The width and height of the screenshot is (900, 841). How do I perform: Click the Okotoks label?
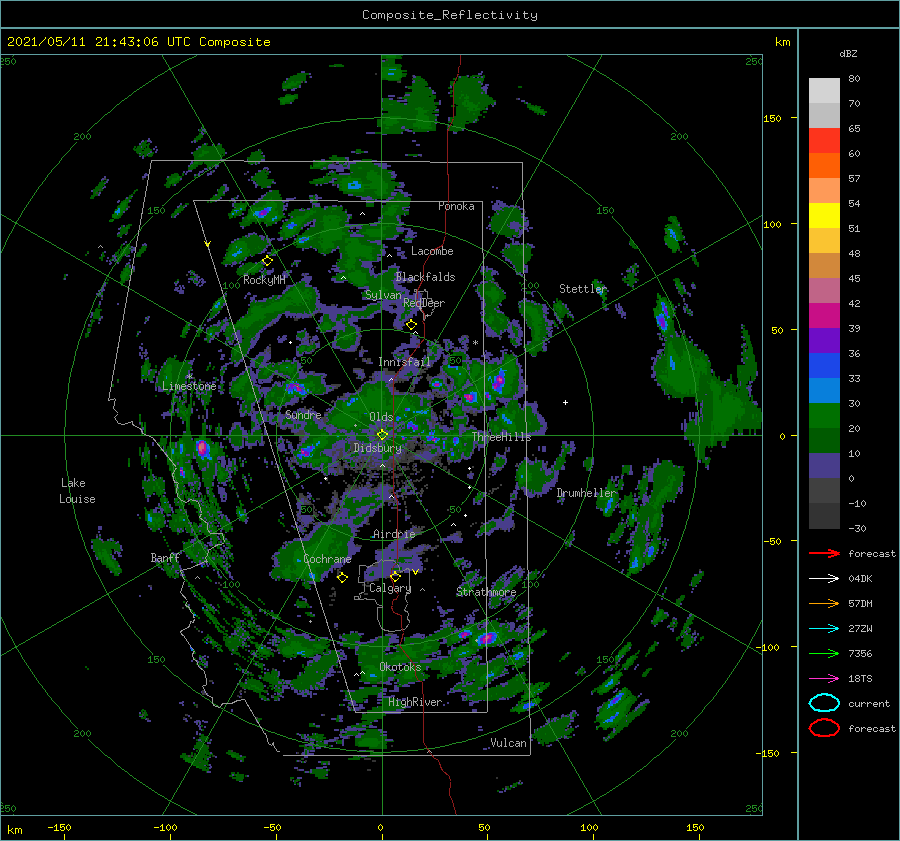point(400,667)
